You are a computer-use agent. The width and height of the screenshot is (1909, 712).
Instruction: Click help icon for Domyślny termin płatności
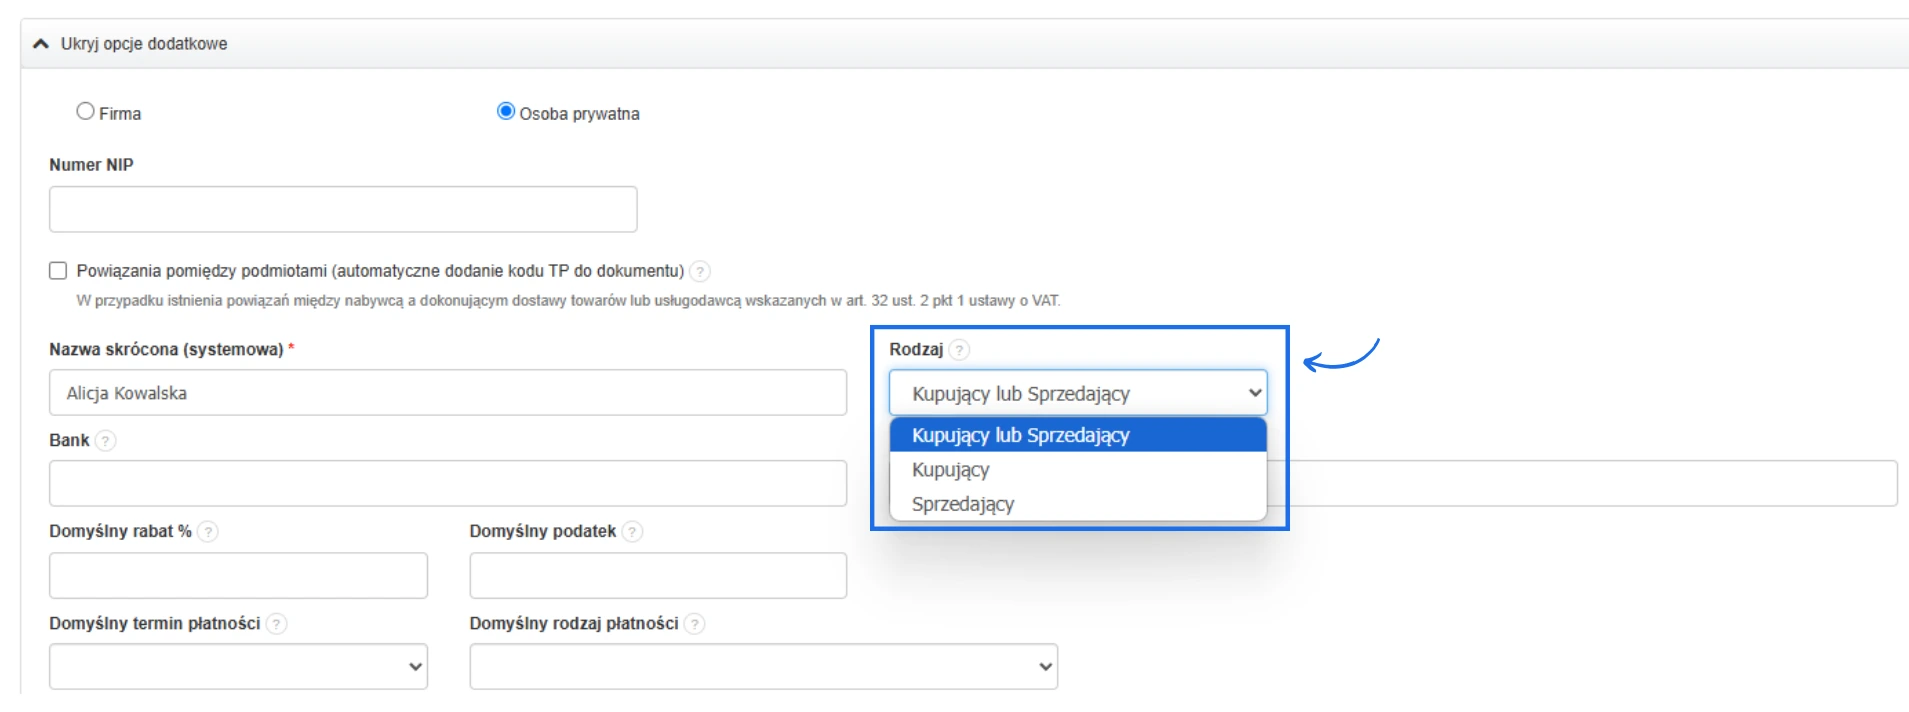277,624
